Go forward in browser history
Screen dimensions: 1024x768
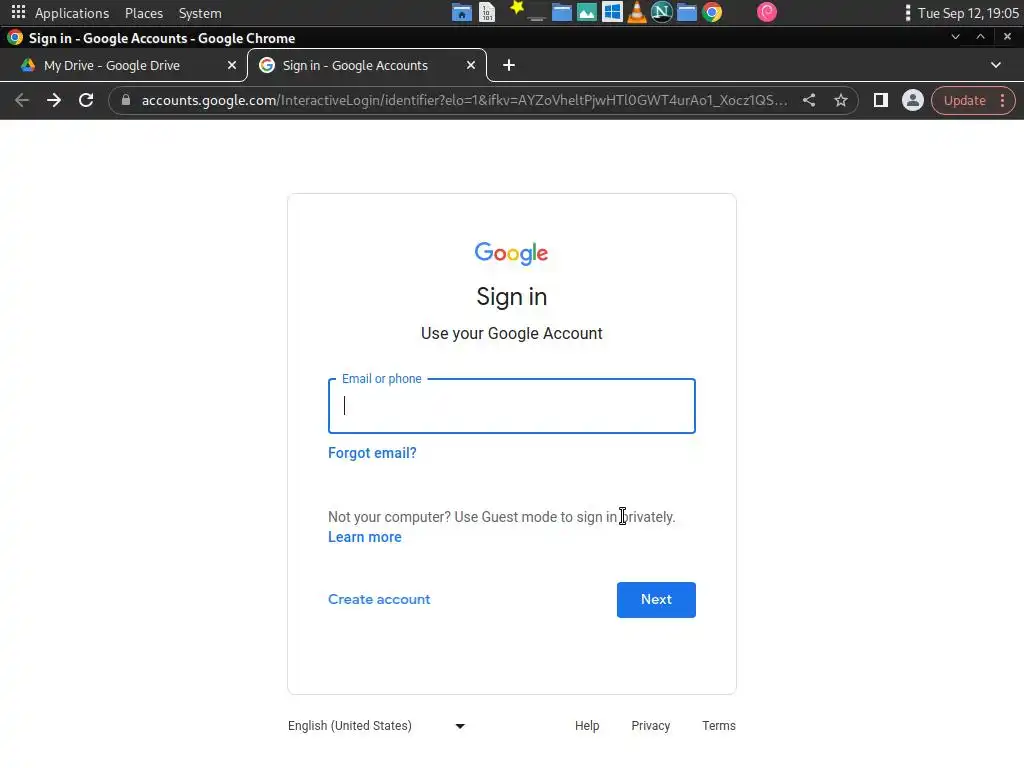tap(54, 100)
